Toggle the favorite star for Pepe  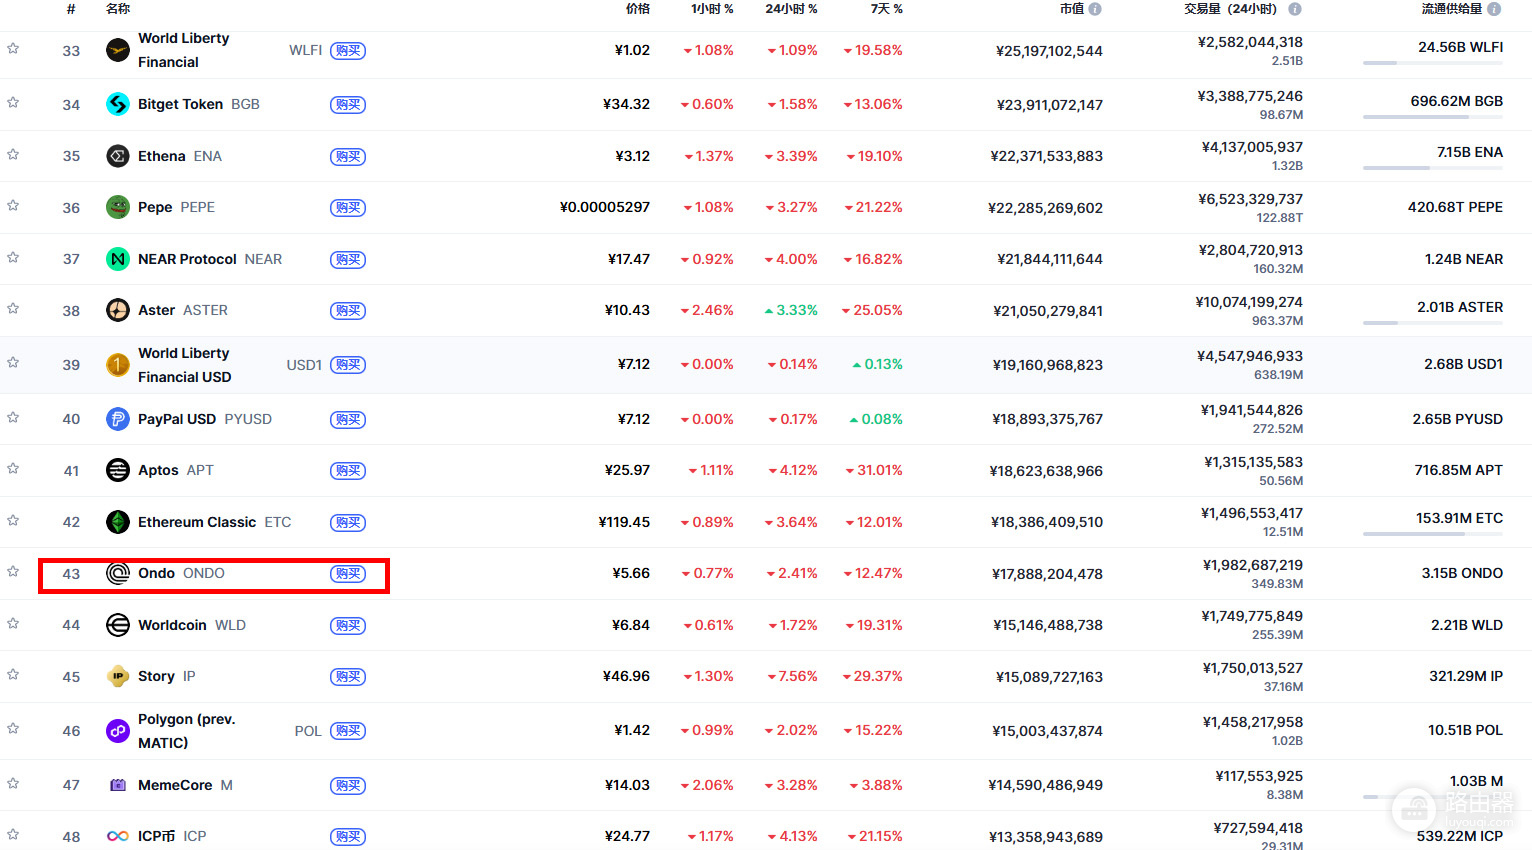pyautogui.click(x=13, y=205)
